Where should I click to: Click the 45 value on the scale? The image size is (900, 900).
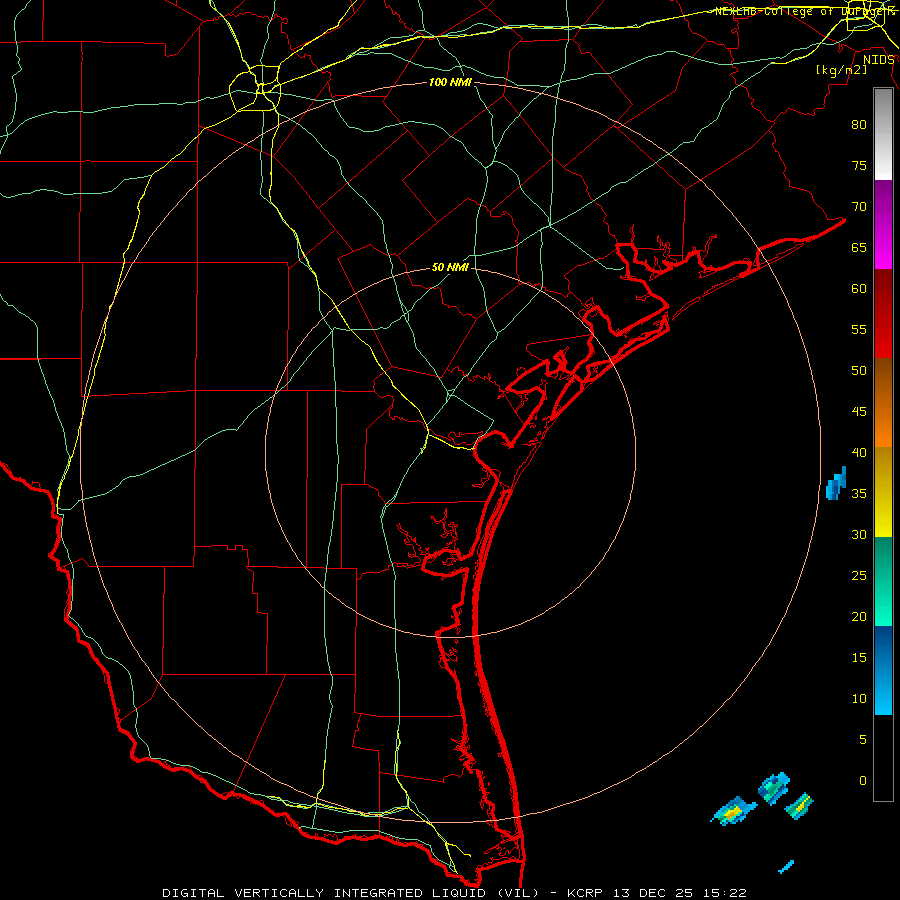click(859, 412)
